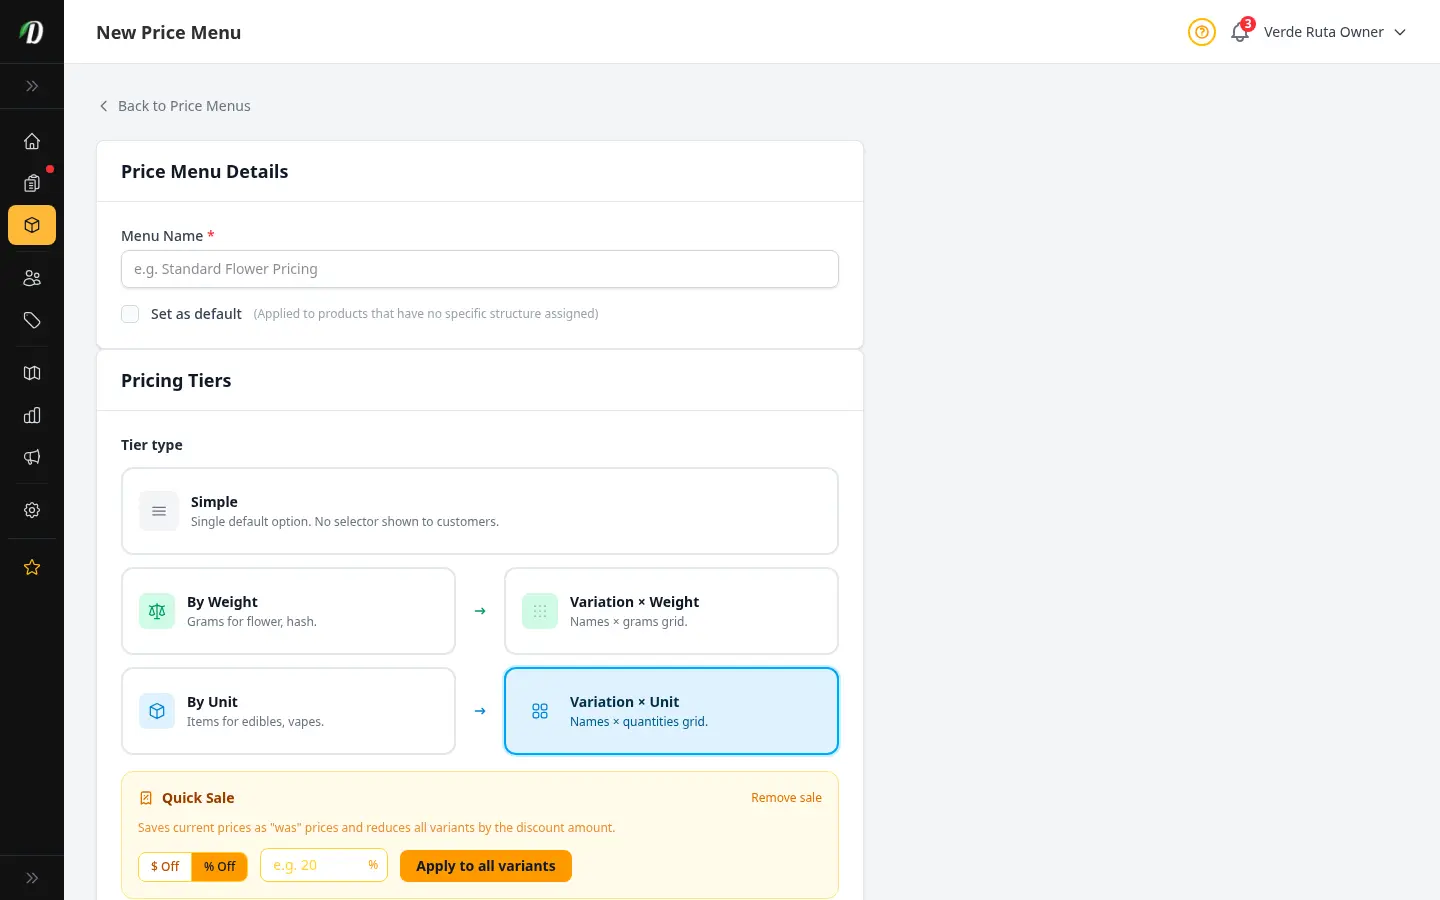Open the Verde Ruta Owner account dropdown
The image size is (1440, 900).
1335,32
